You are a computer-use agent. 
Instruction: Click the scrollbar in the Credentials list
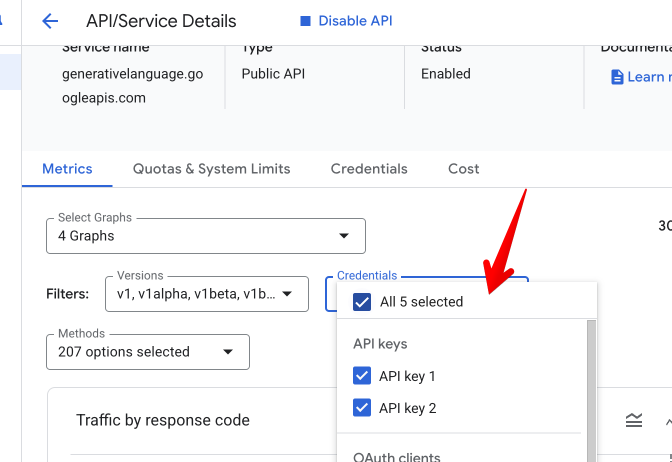(x=591, y=390)
